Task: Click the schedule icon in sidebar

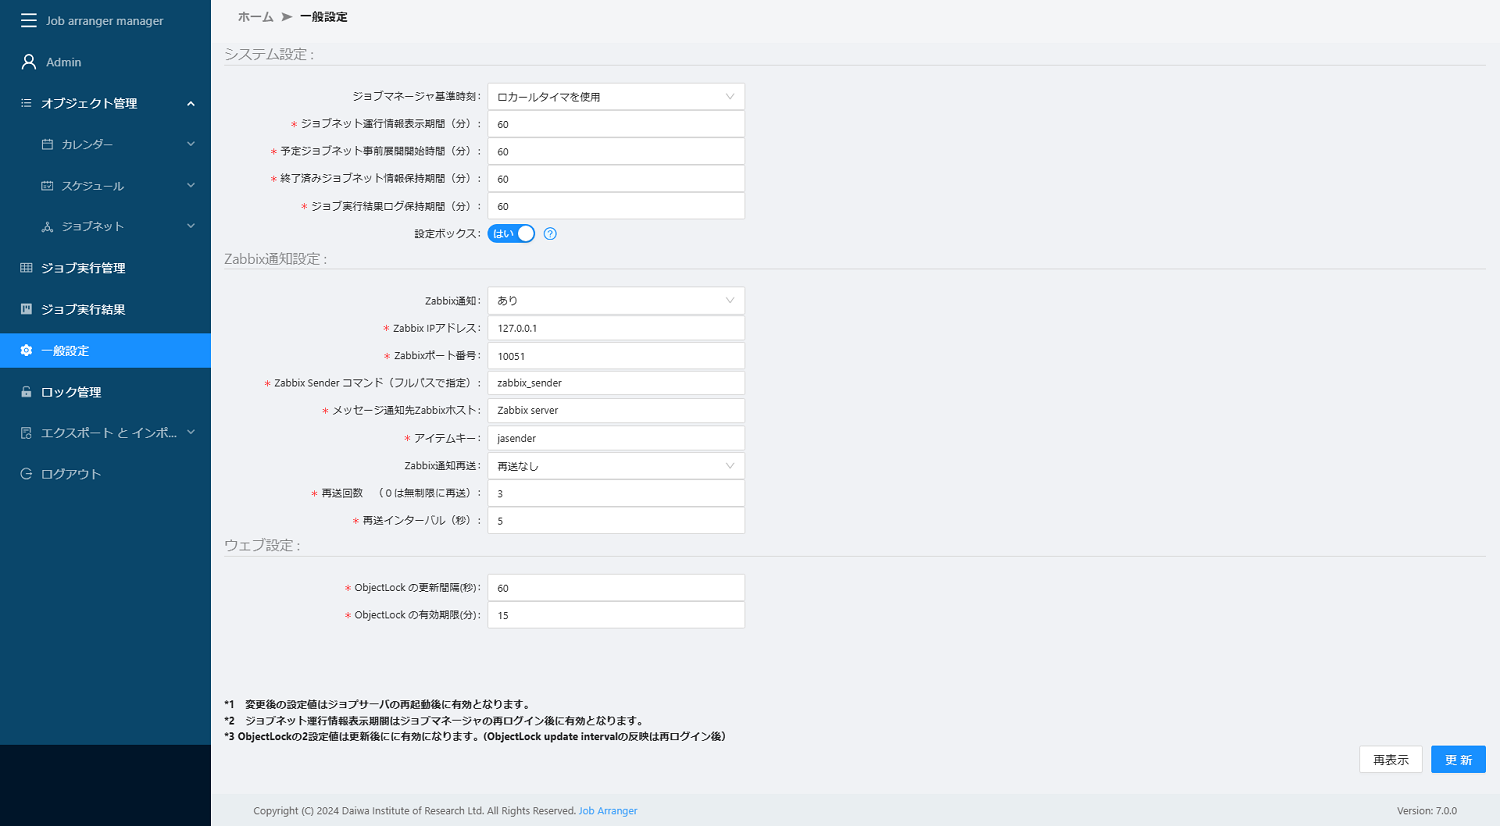Action: tap(47, 186)
